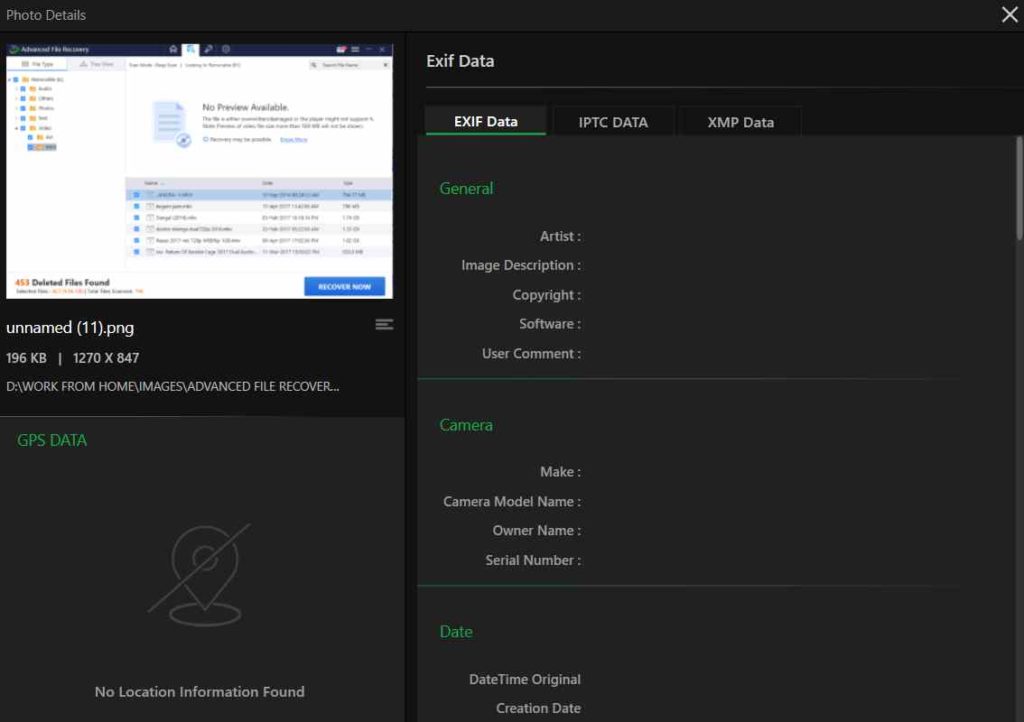Click the Camera section heading

pos(466,425)
